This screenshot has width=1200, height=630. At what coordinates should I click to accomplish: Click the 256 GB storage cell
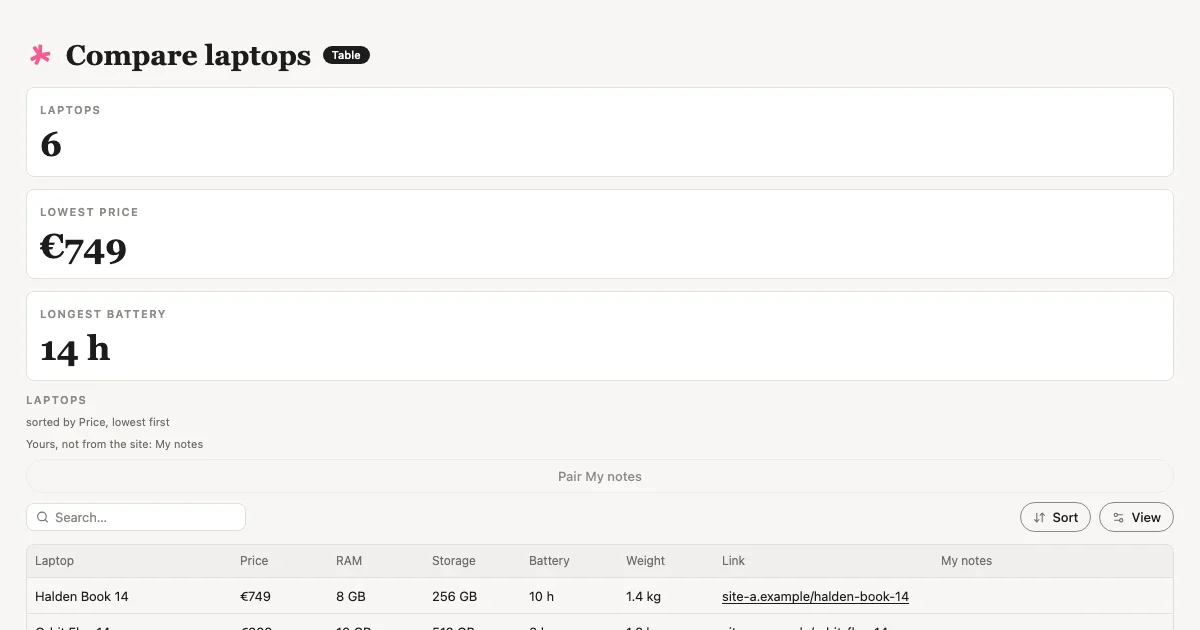[454, 597]
